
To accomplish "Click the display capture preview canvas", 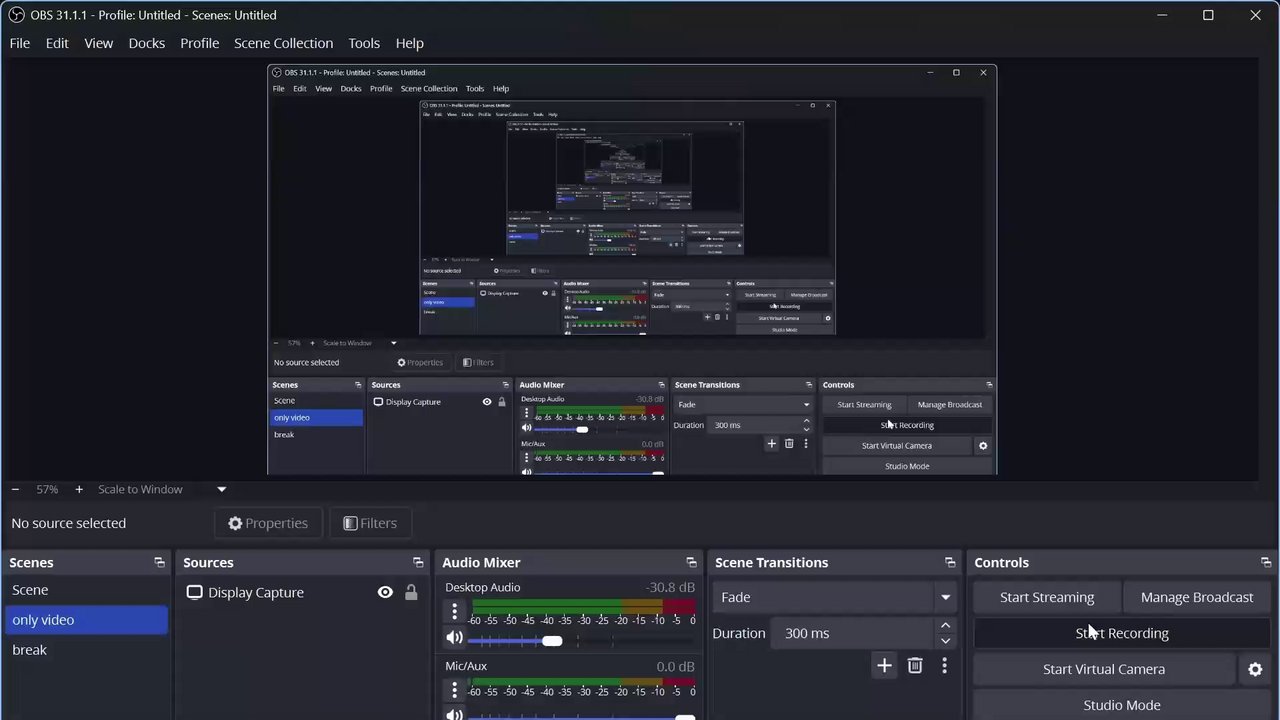I will click(632, 270).
